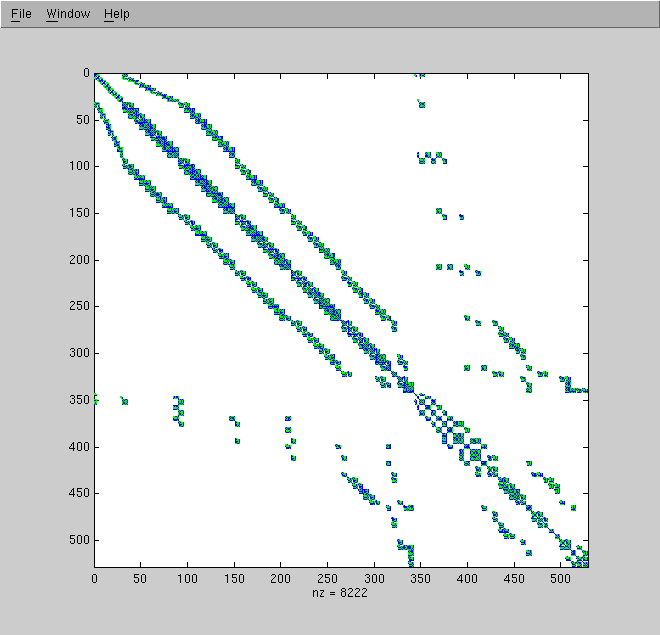Screen dimensions: 660x635
Task: Open the File menu
Action: [x=21, y=14]
